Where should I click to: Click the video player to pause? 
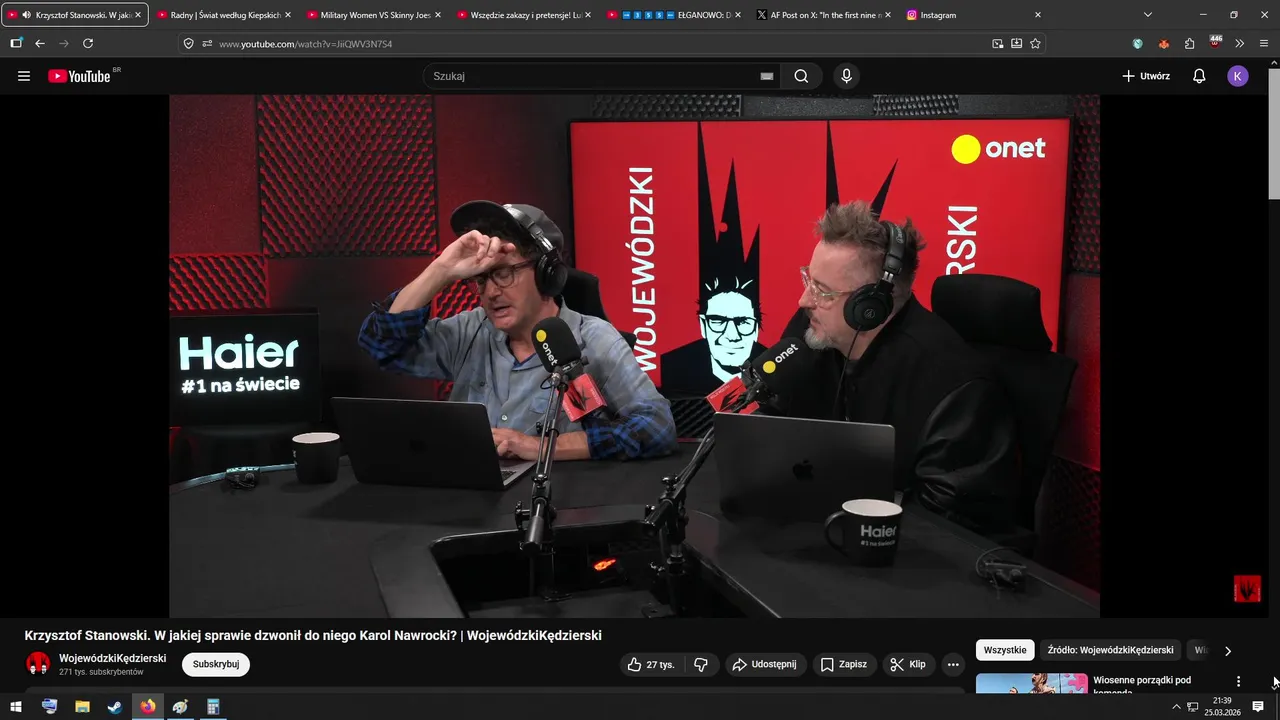[634, 356]
